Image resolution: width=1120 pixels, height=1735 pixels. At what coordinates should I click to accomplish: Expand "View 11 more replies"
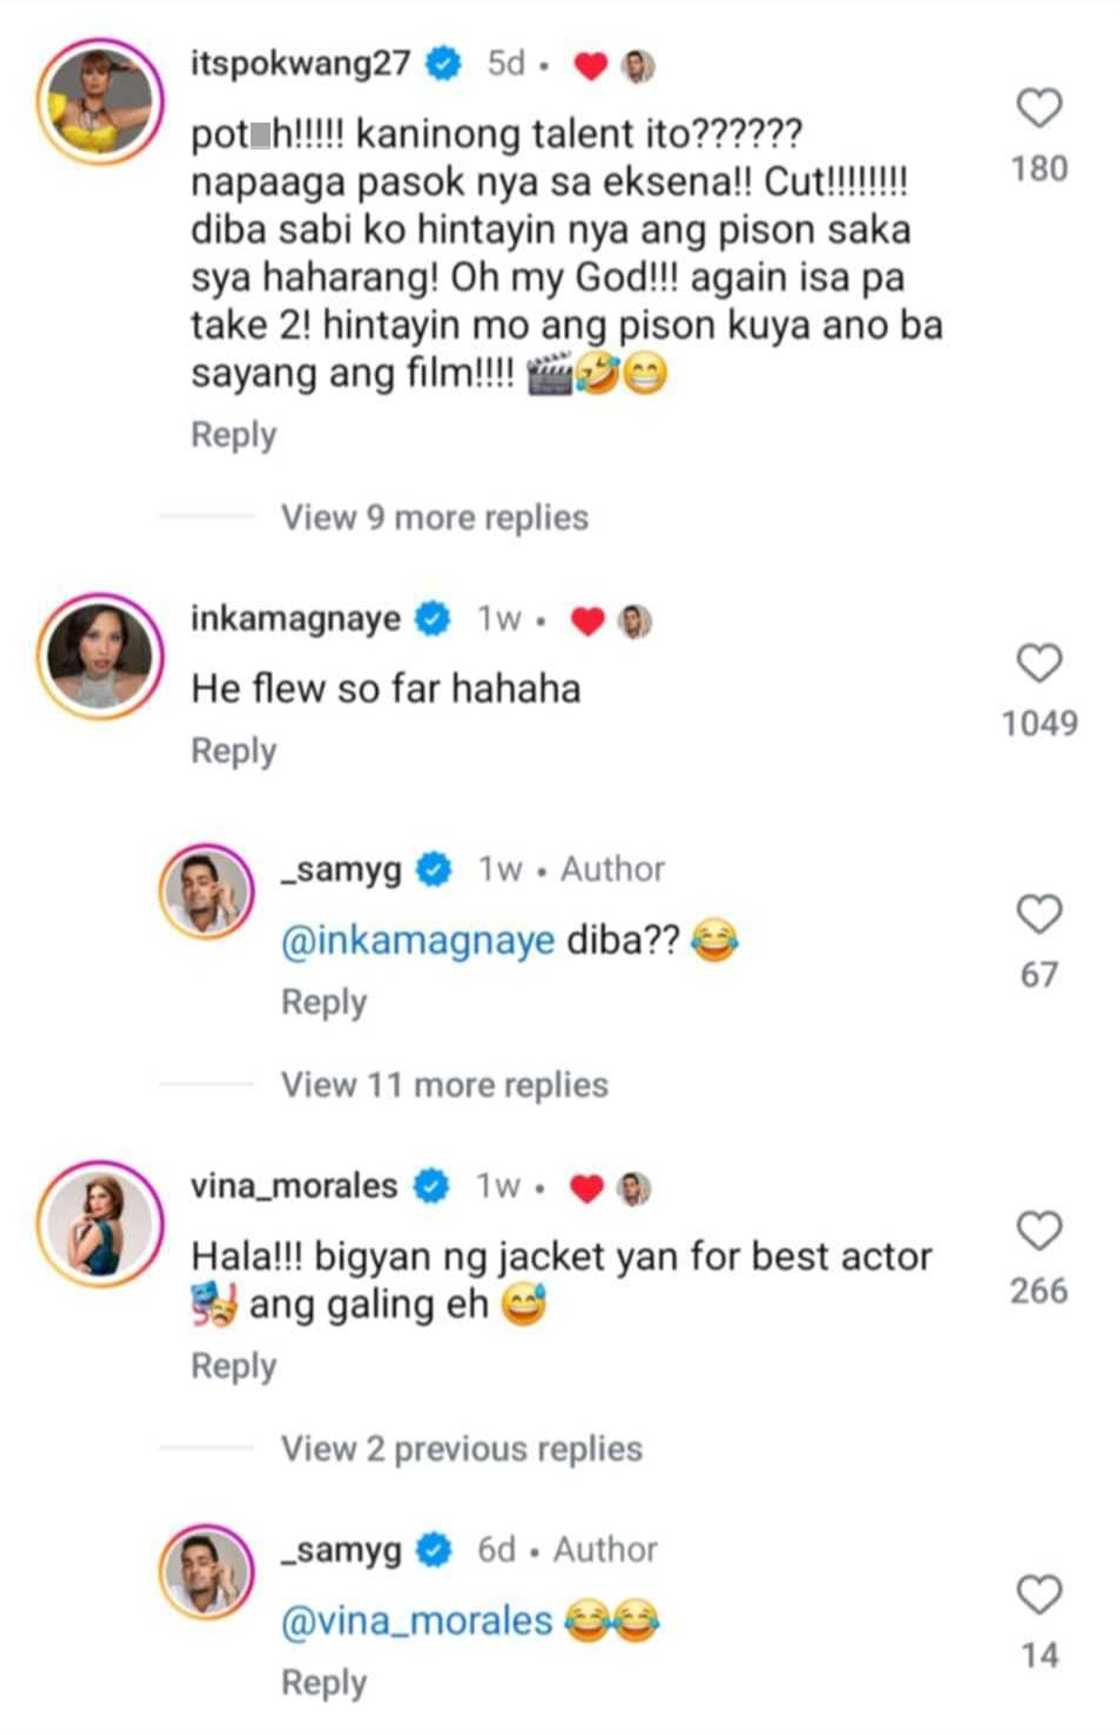tap(444, 1085)
